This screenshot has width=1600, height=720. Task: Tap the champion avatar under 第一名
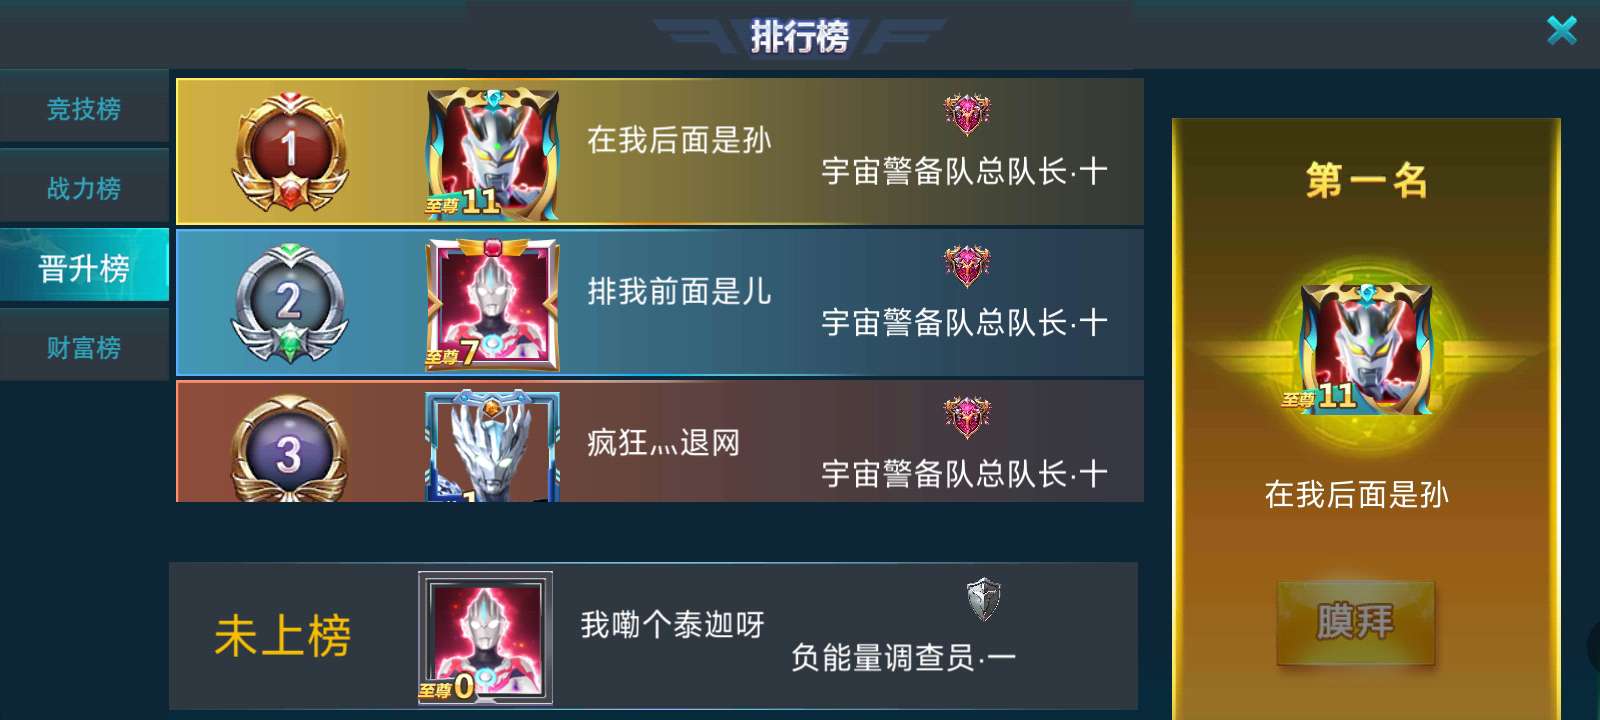click(1366, 348)
